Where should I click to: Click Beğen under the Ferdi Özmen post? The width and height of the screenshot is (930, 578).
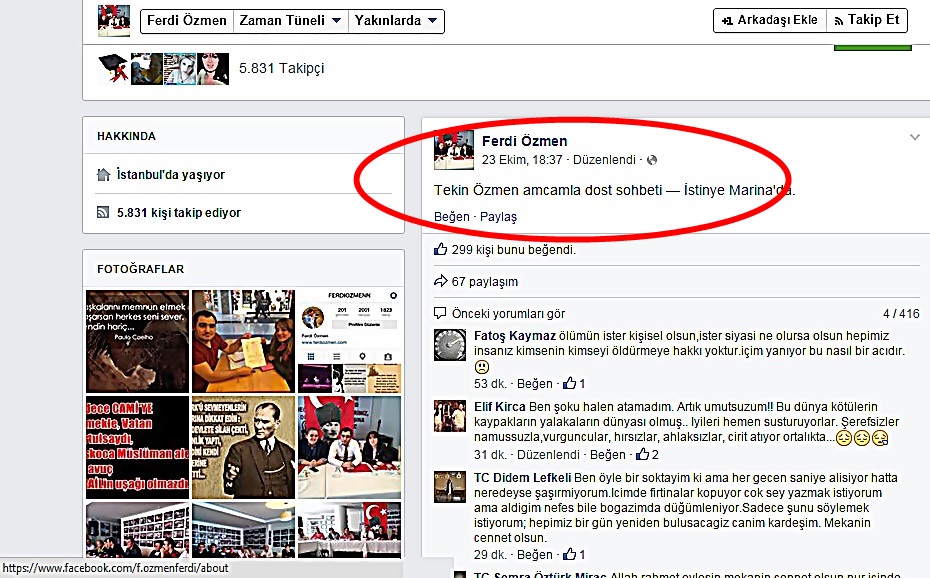[451, 217]
